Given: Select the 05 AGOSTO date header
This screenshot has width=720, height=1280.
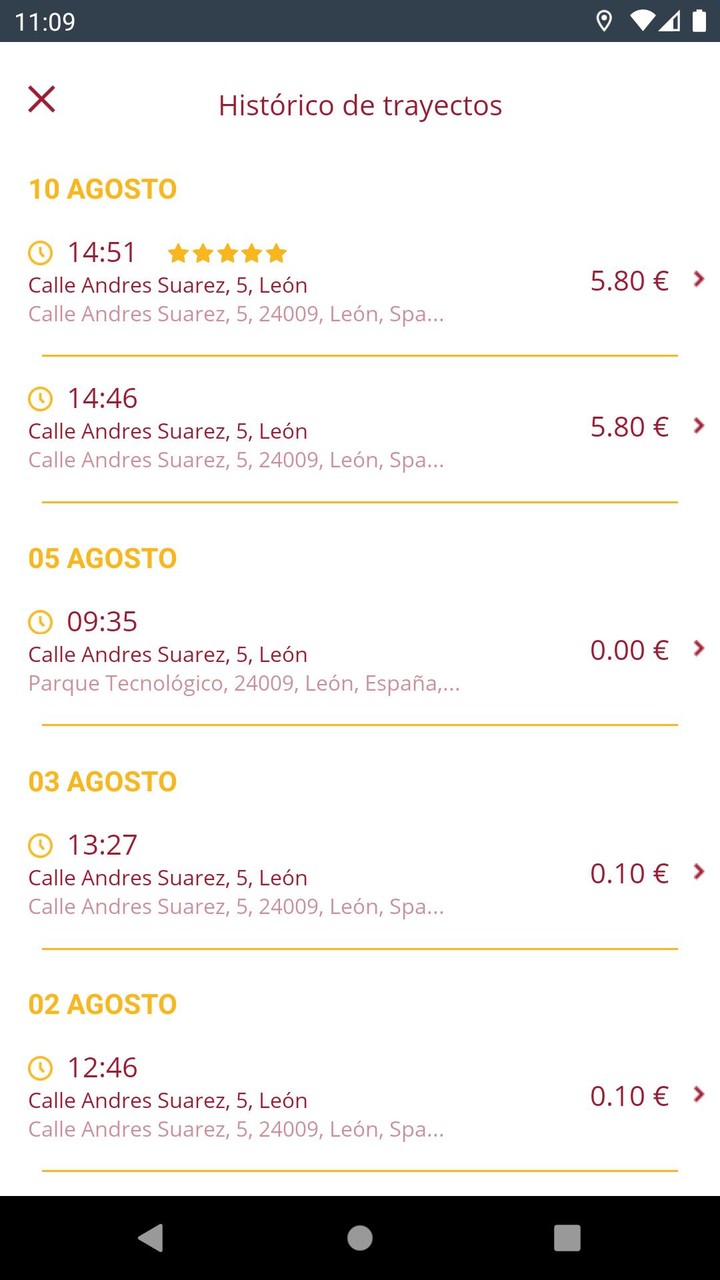Looking at the screenshot, I should (x=103, y=558).
